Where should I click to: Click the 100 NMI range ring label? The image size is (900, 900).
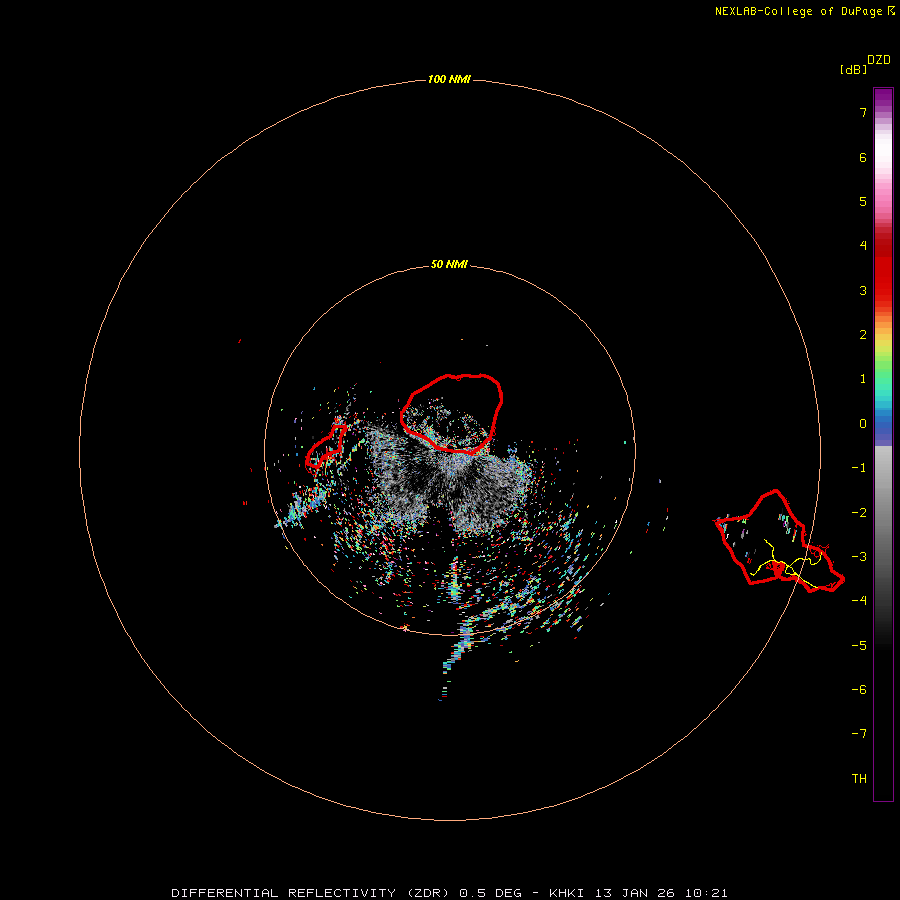point(449,79)
